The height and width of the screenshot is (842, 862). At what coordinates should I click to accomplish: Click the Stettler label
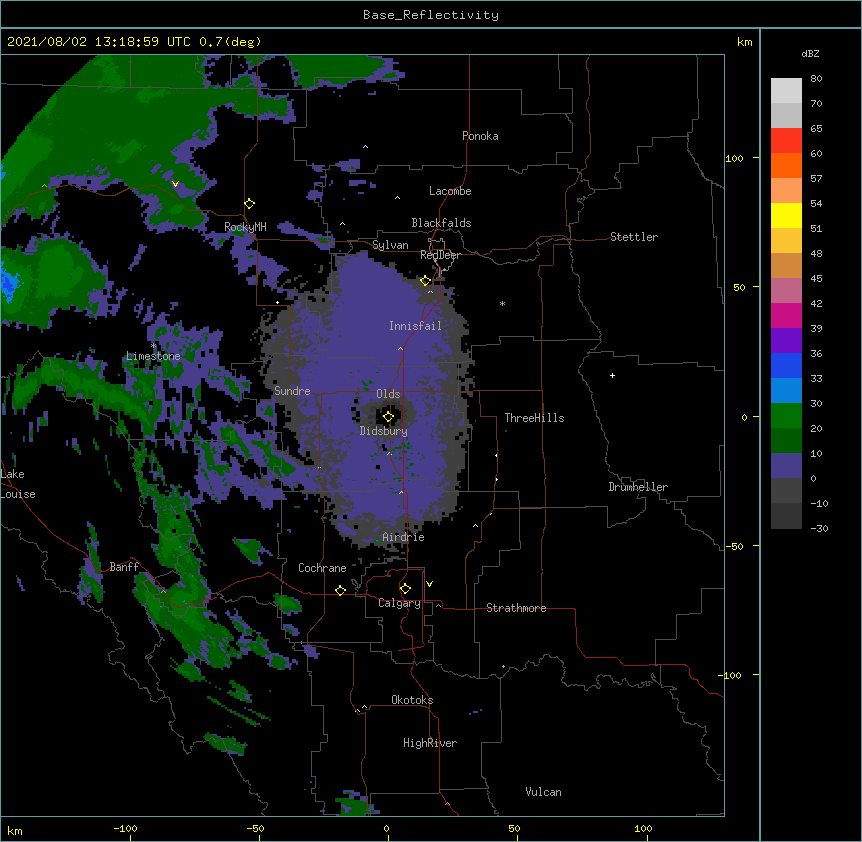(634, 237)
